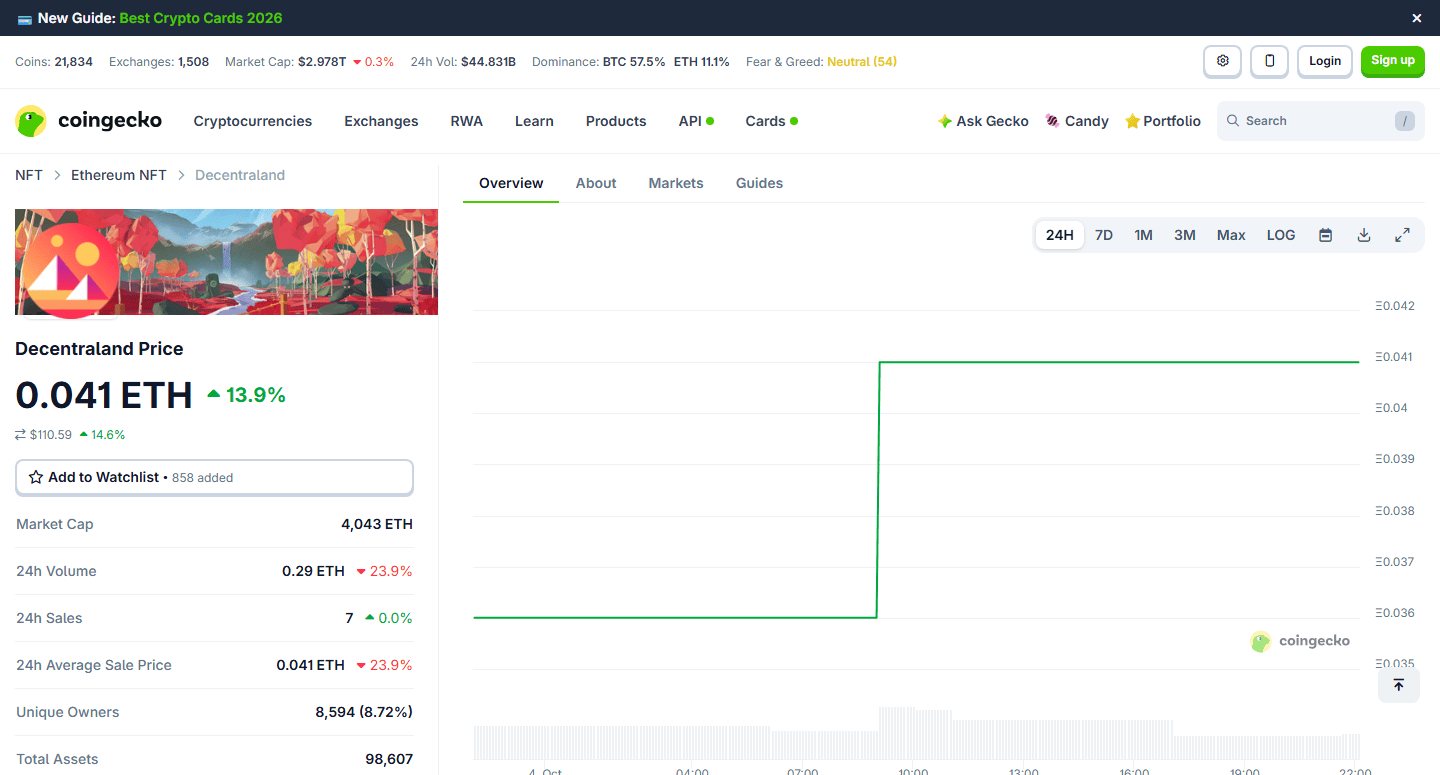Go to Ethereum NFT breadcrumb

[x=119, y=175]
